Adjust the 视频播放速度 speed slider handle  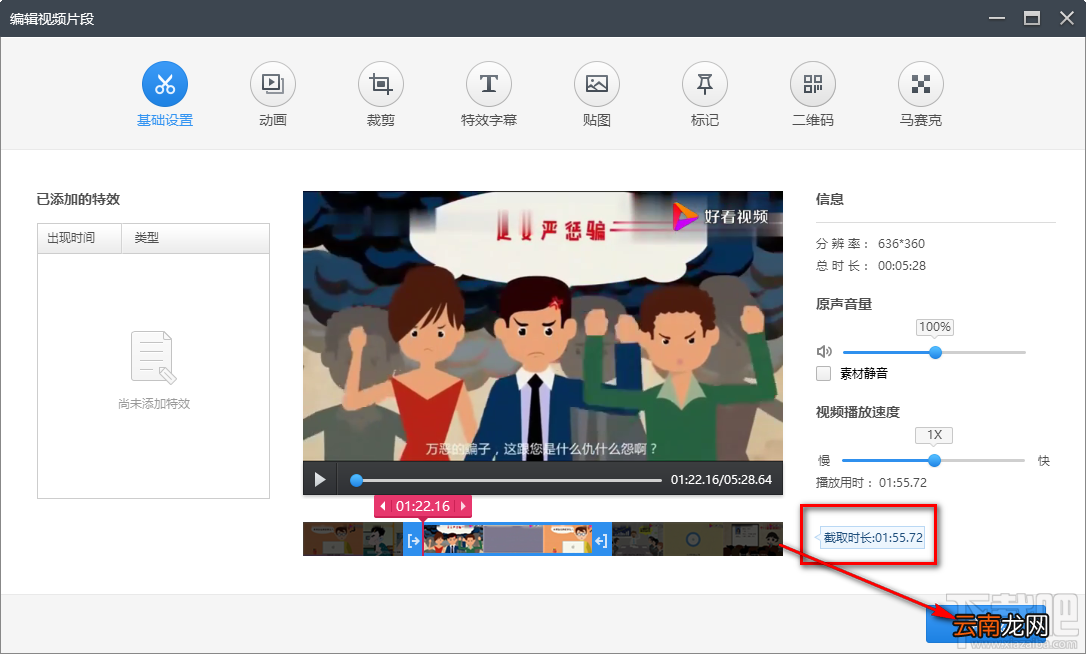click(934, 461)
